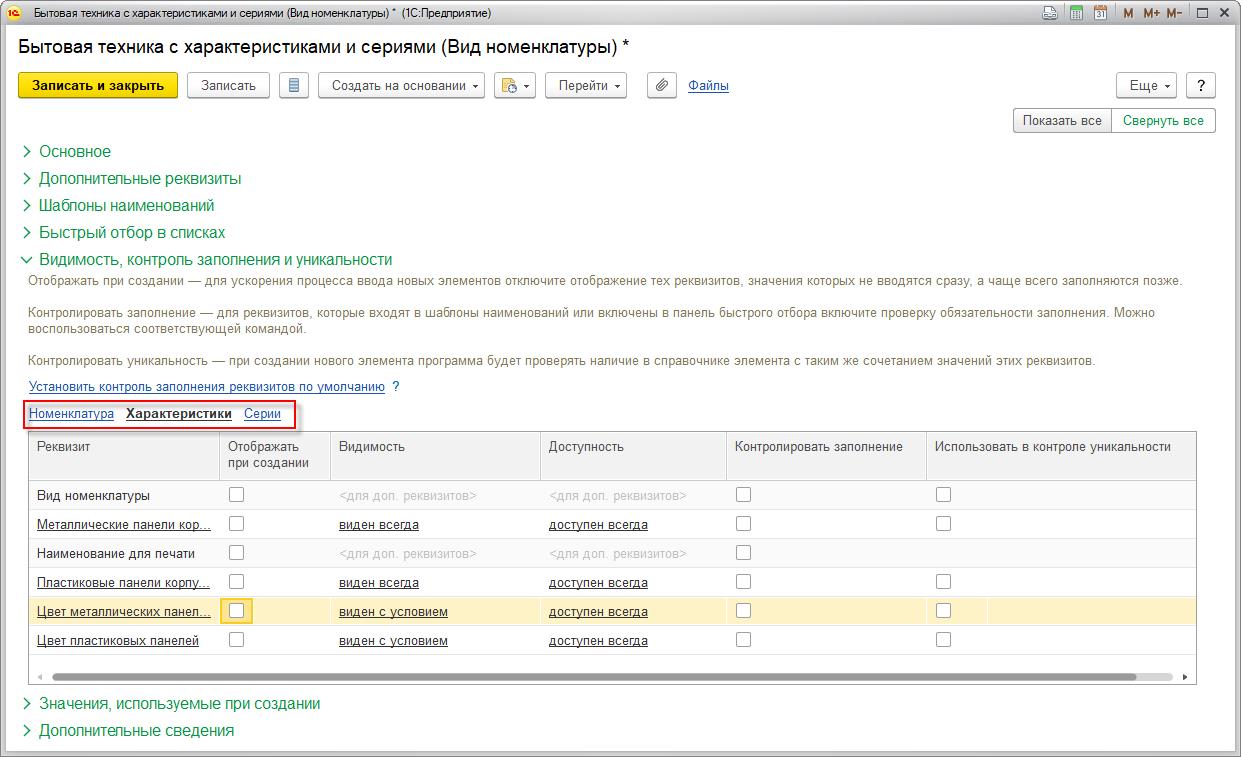The height and width of the screenshot is (757, 1241).
Task: Toggle 'Отображать при создании' for Цвет металлических панелей
Action: [236, 610]
